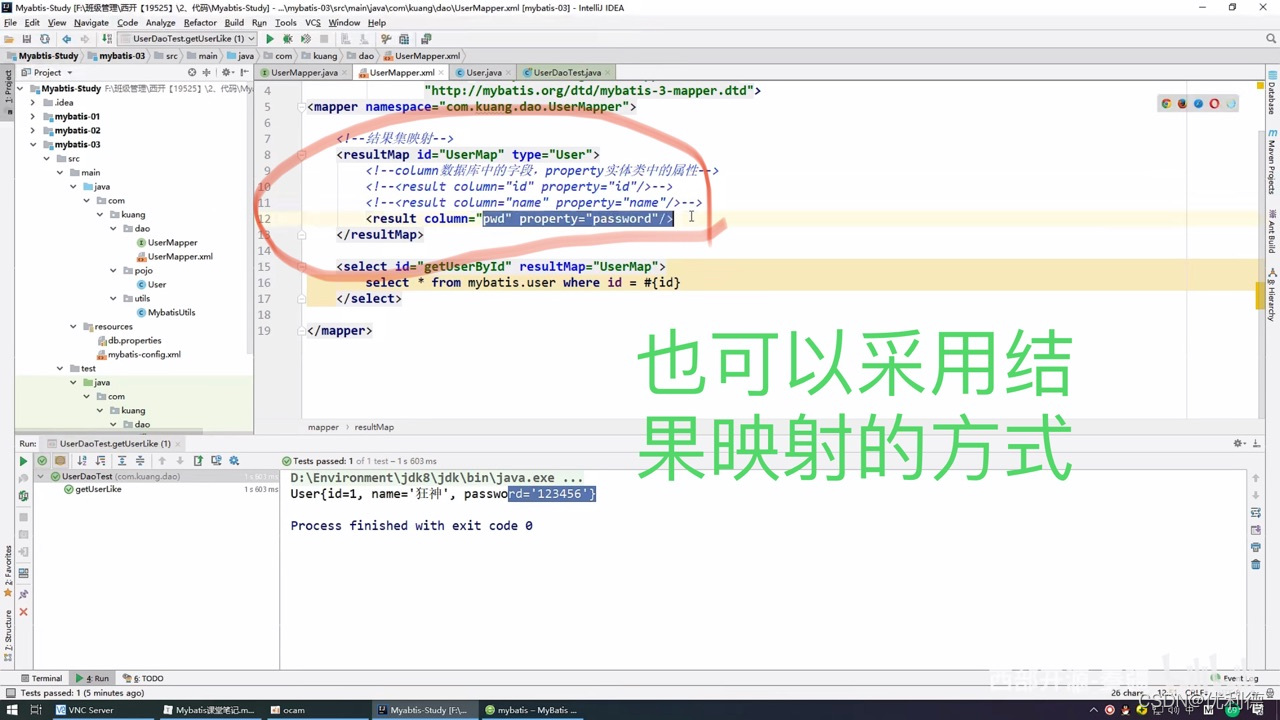
Task: Open the Refactor menu
Action: (x=200, y=22)
